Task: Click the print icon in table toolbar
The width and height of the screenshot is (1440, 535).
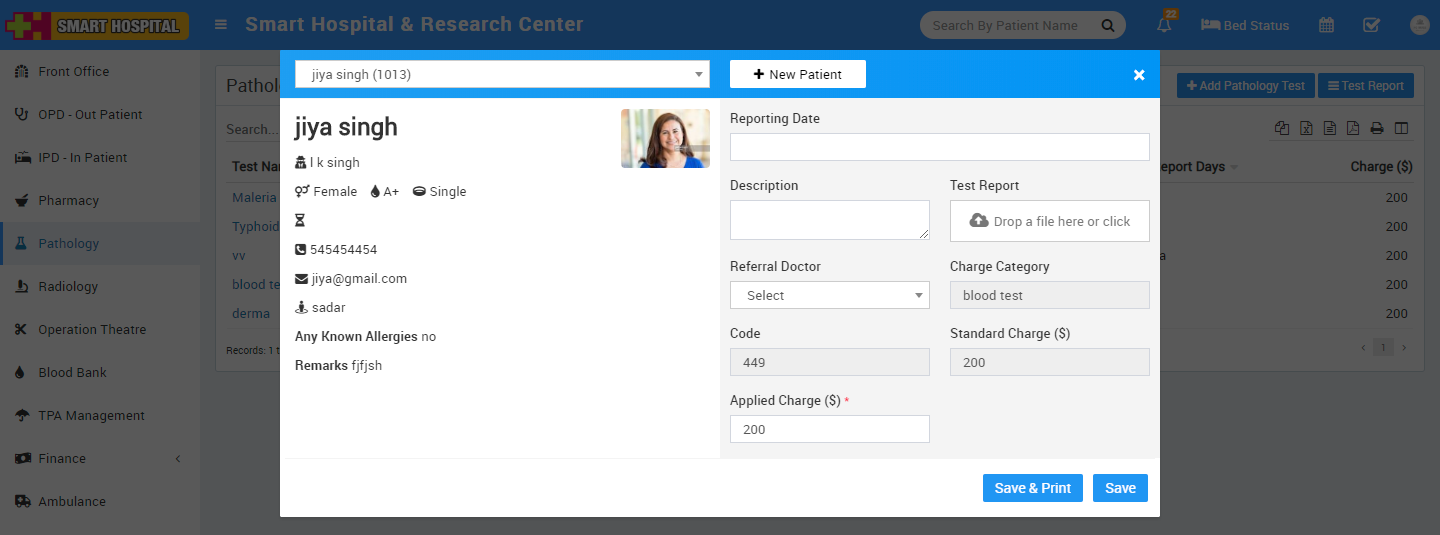Action: coord(1377,128)
